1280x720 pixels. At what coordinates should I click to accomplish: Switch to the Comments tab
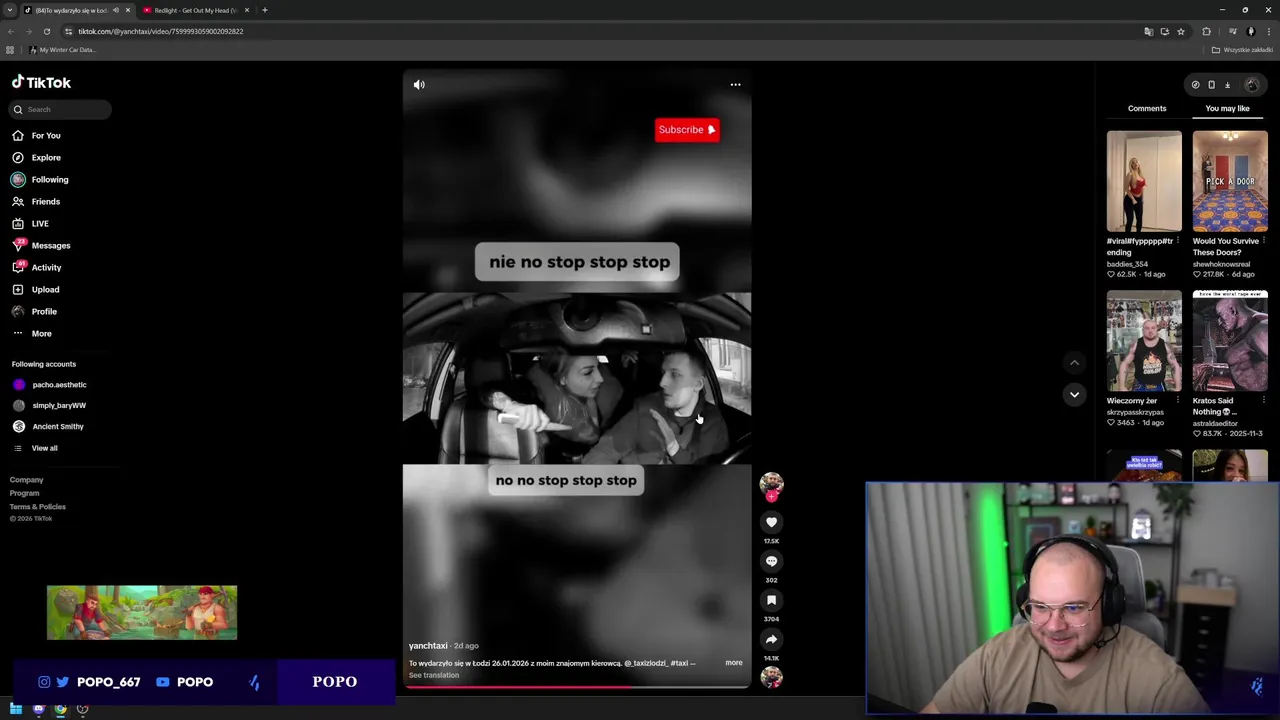(x=1147, y=108)
